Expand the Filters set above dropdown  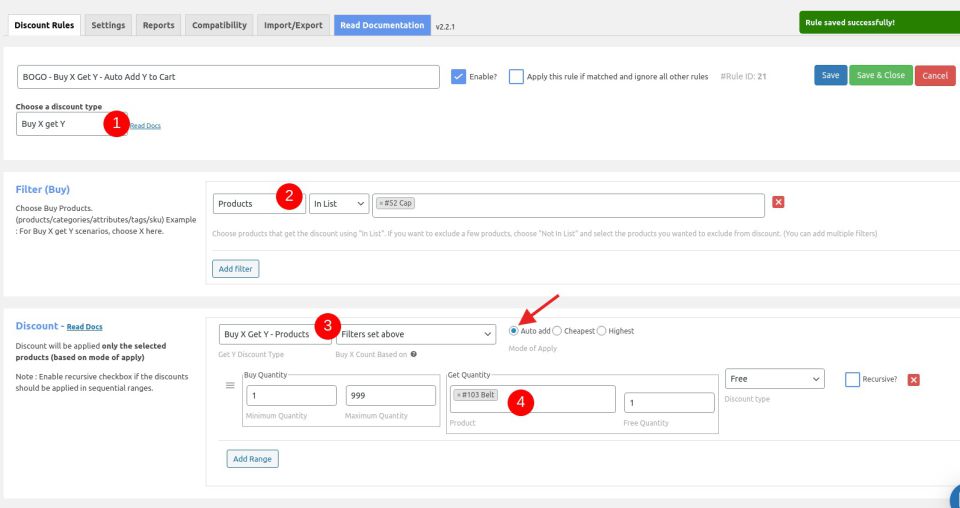pyautogui.click(x=416, y=334)
